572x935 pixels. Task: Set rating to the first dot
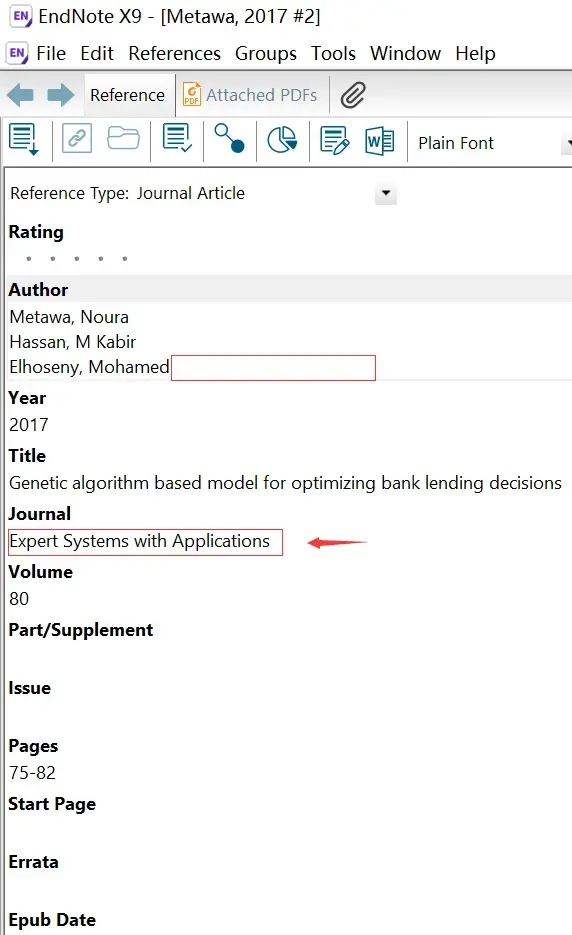(x=29, y=259)
